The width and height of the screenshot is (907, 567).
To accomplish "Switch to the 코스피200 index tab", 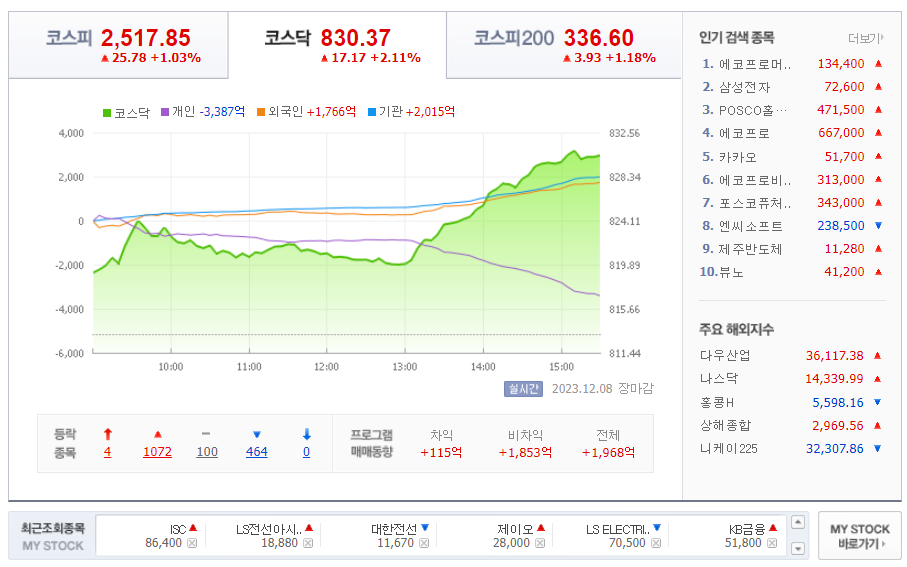I will pyautogui.click(x=564, y=45).
